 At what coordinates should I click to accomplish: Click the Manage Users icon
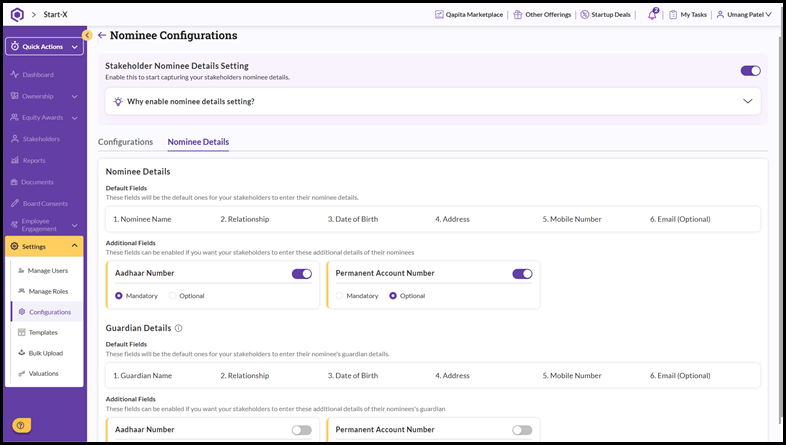21,271
